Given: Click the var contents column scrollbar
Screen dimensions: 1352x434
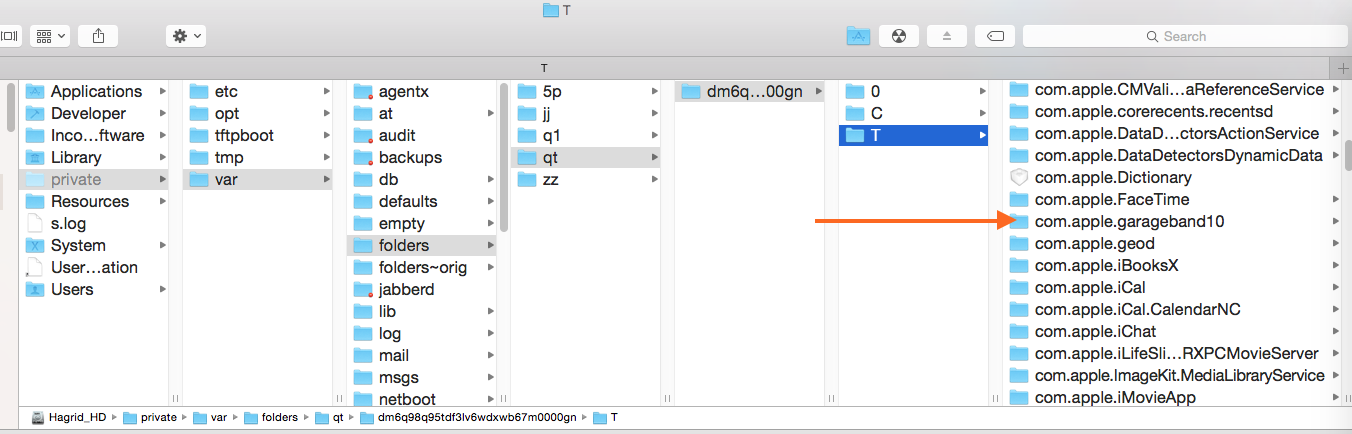Looking at the screenshot, I should [503, 156].
